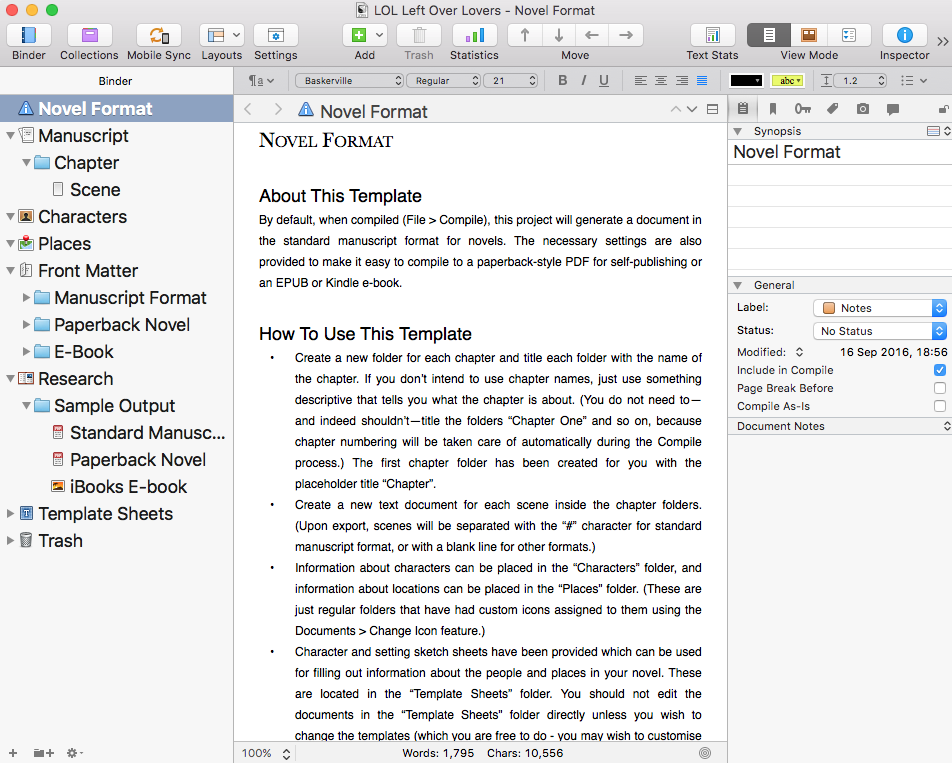Justify the text alignment
Viewport: 952px width, 763px height.
pos(702,81)
